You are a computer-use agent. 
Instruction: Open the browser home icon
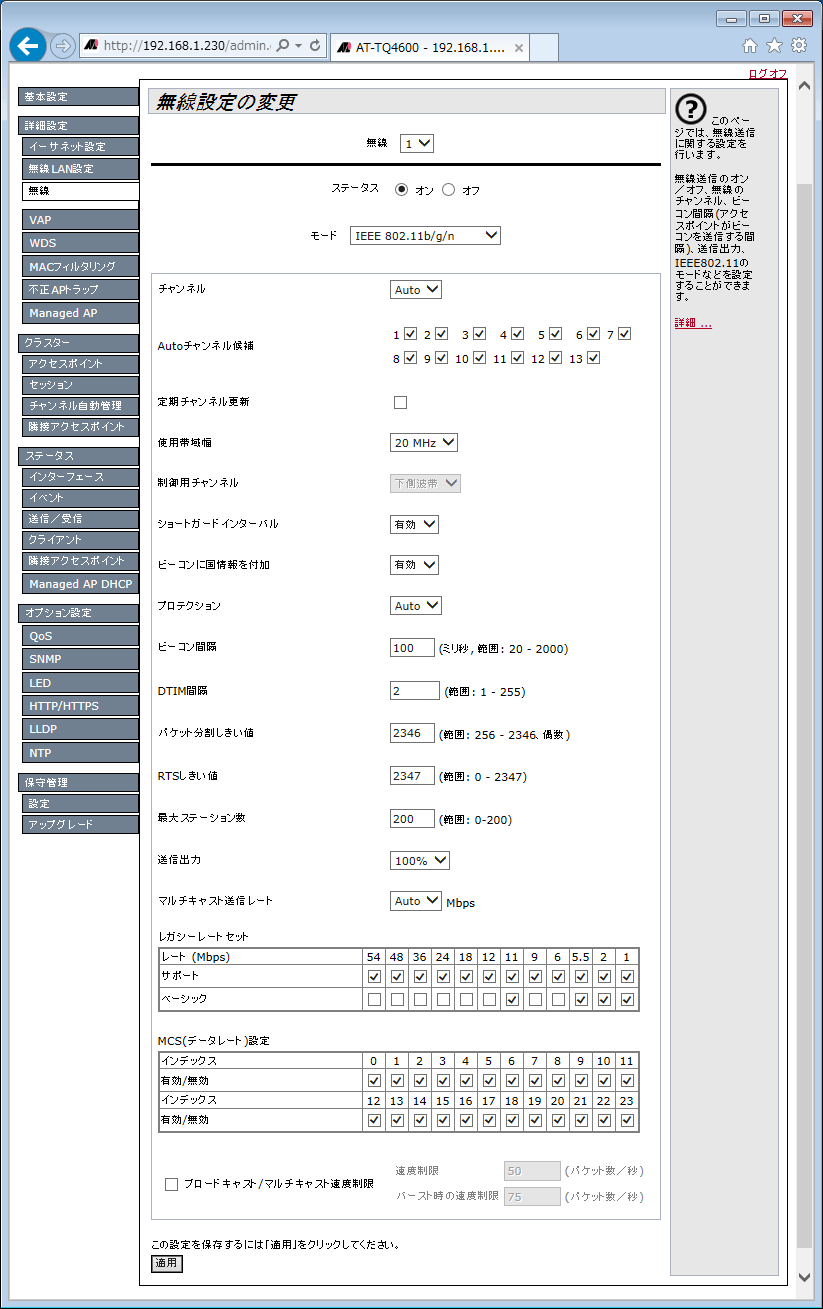coord(751,45)
